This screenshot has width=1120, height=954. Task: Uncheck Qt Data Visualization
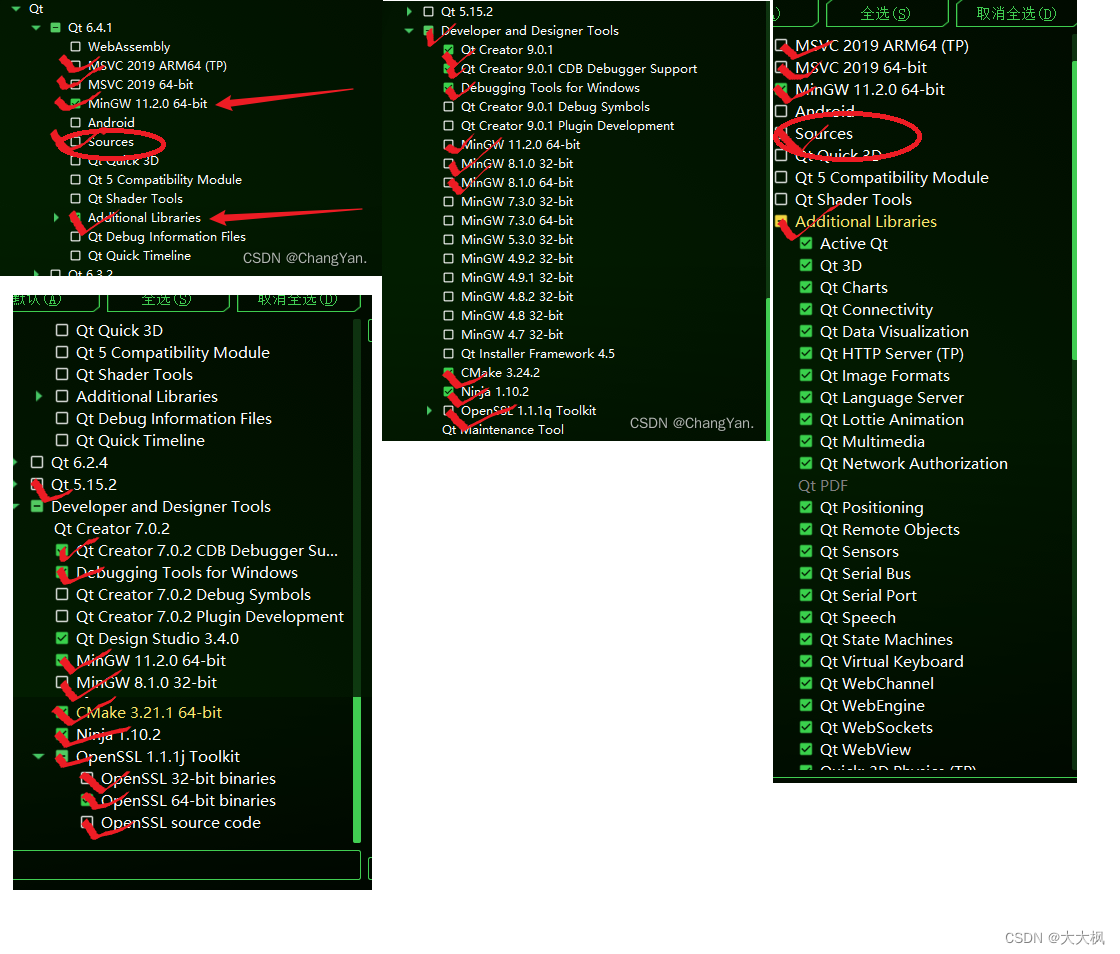coord(806,331)
